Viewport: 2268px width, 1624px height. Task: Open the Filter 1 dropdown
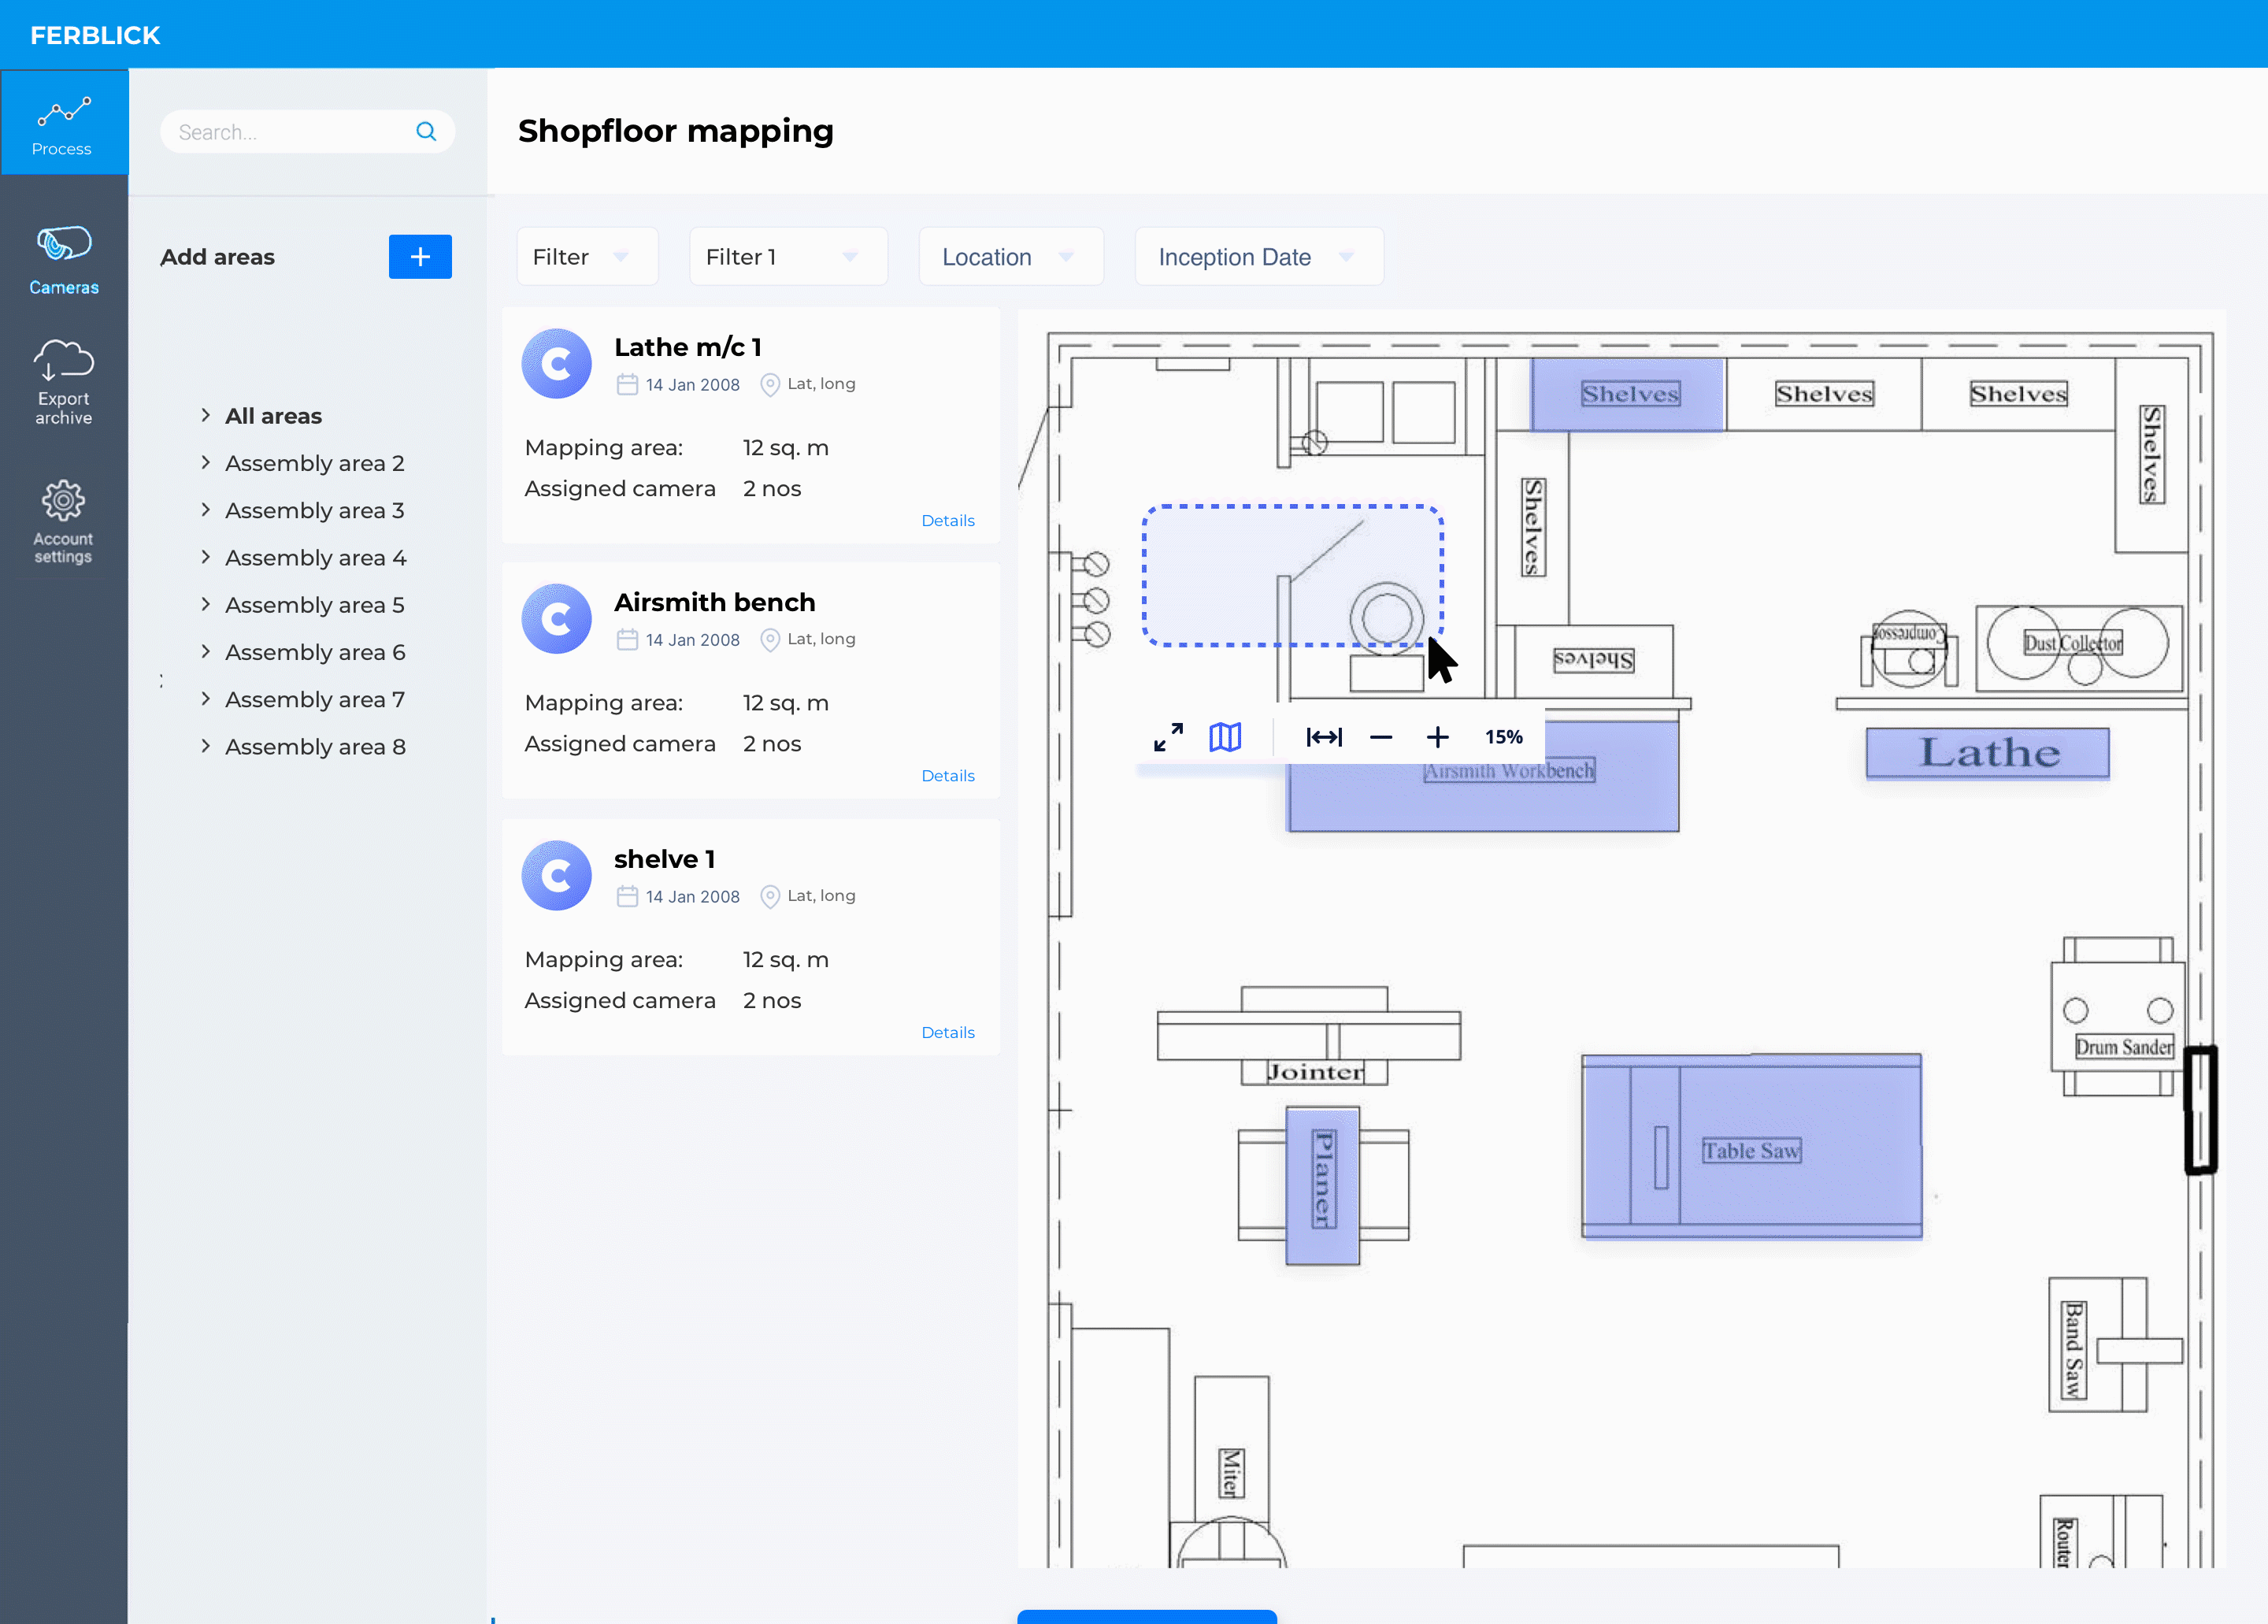pyautogui.click(x=788, y=257)
